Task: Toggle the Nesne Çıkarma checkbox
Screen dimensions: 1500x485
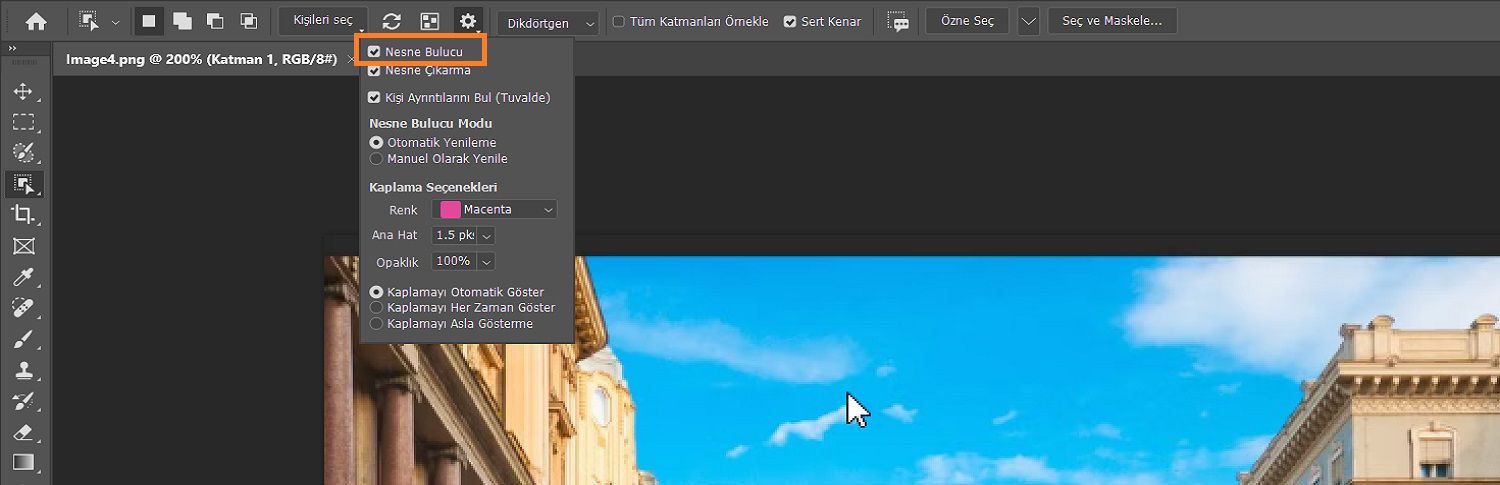Action: click(374, 70)
